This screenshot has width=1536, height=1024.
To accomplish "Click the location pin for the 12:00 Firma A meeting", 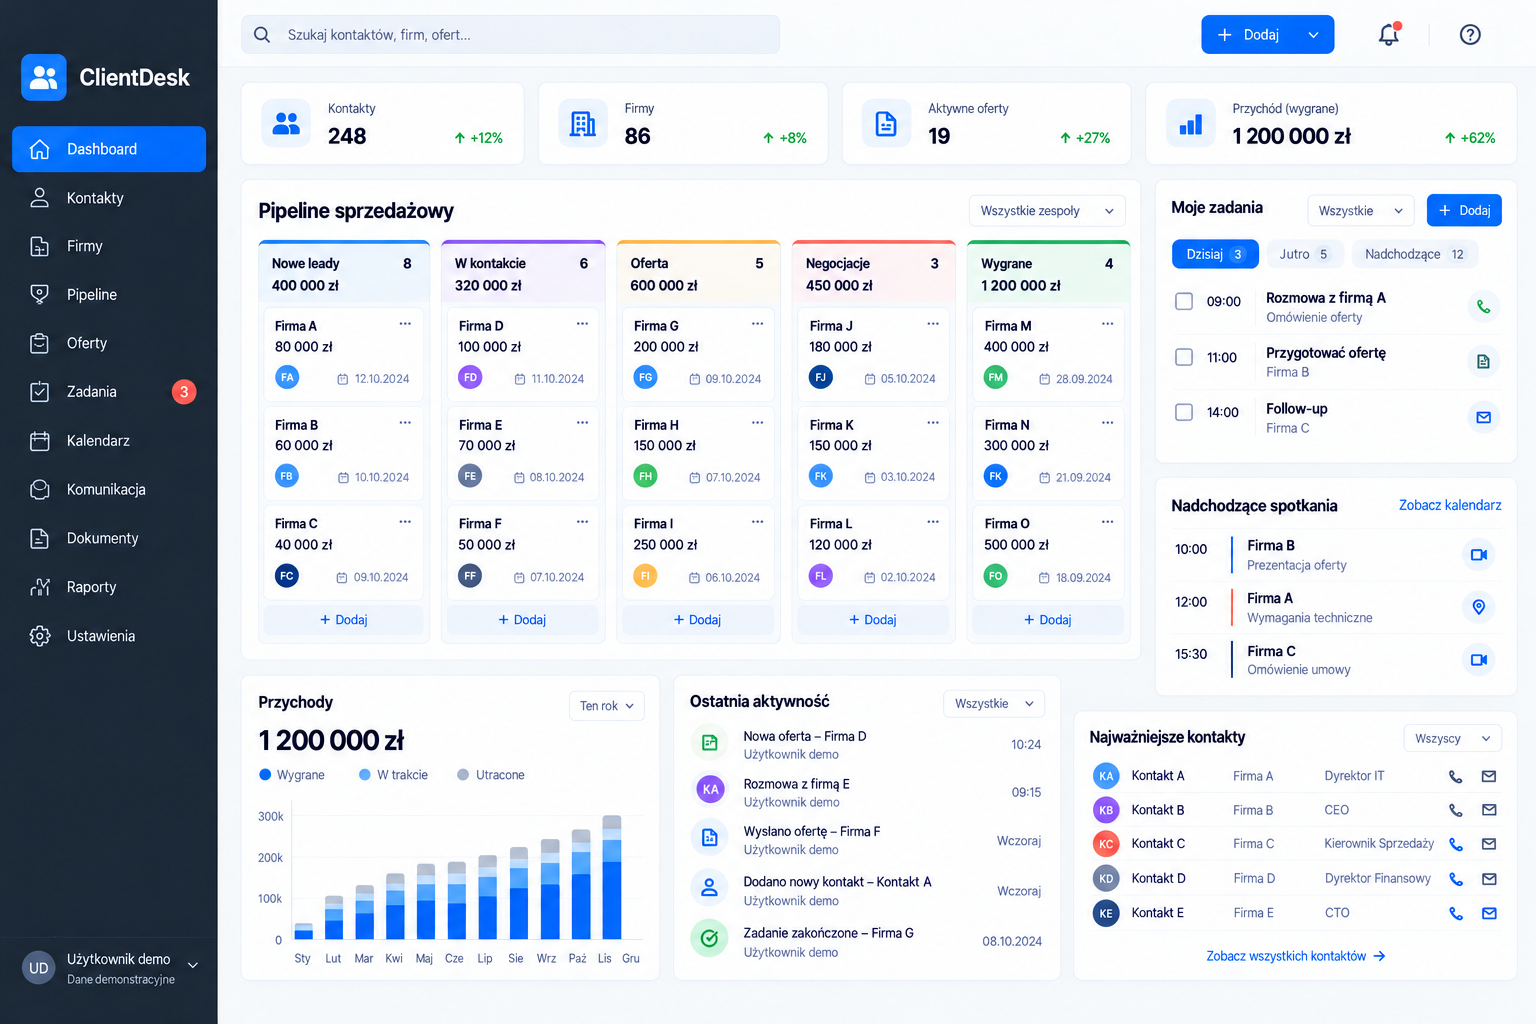I will tap(1478, 607).
